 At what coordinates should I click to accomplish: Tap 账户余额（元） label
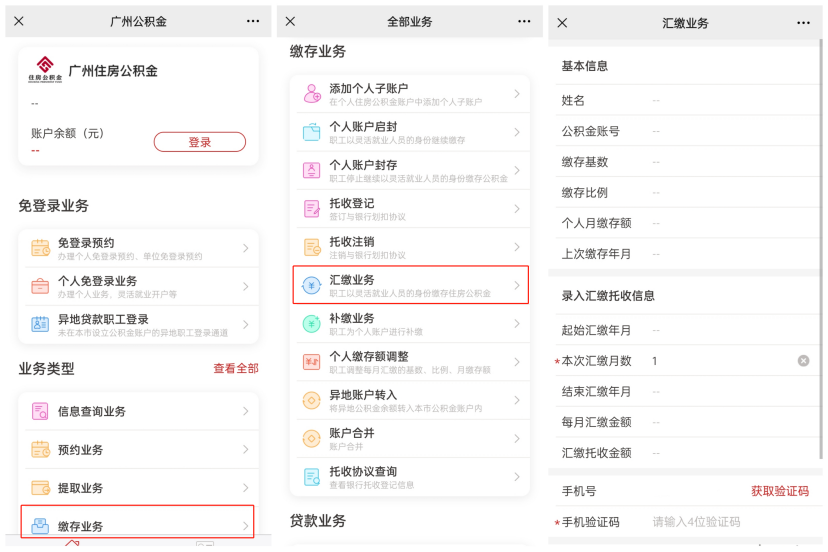pos(67,133)
